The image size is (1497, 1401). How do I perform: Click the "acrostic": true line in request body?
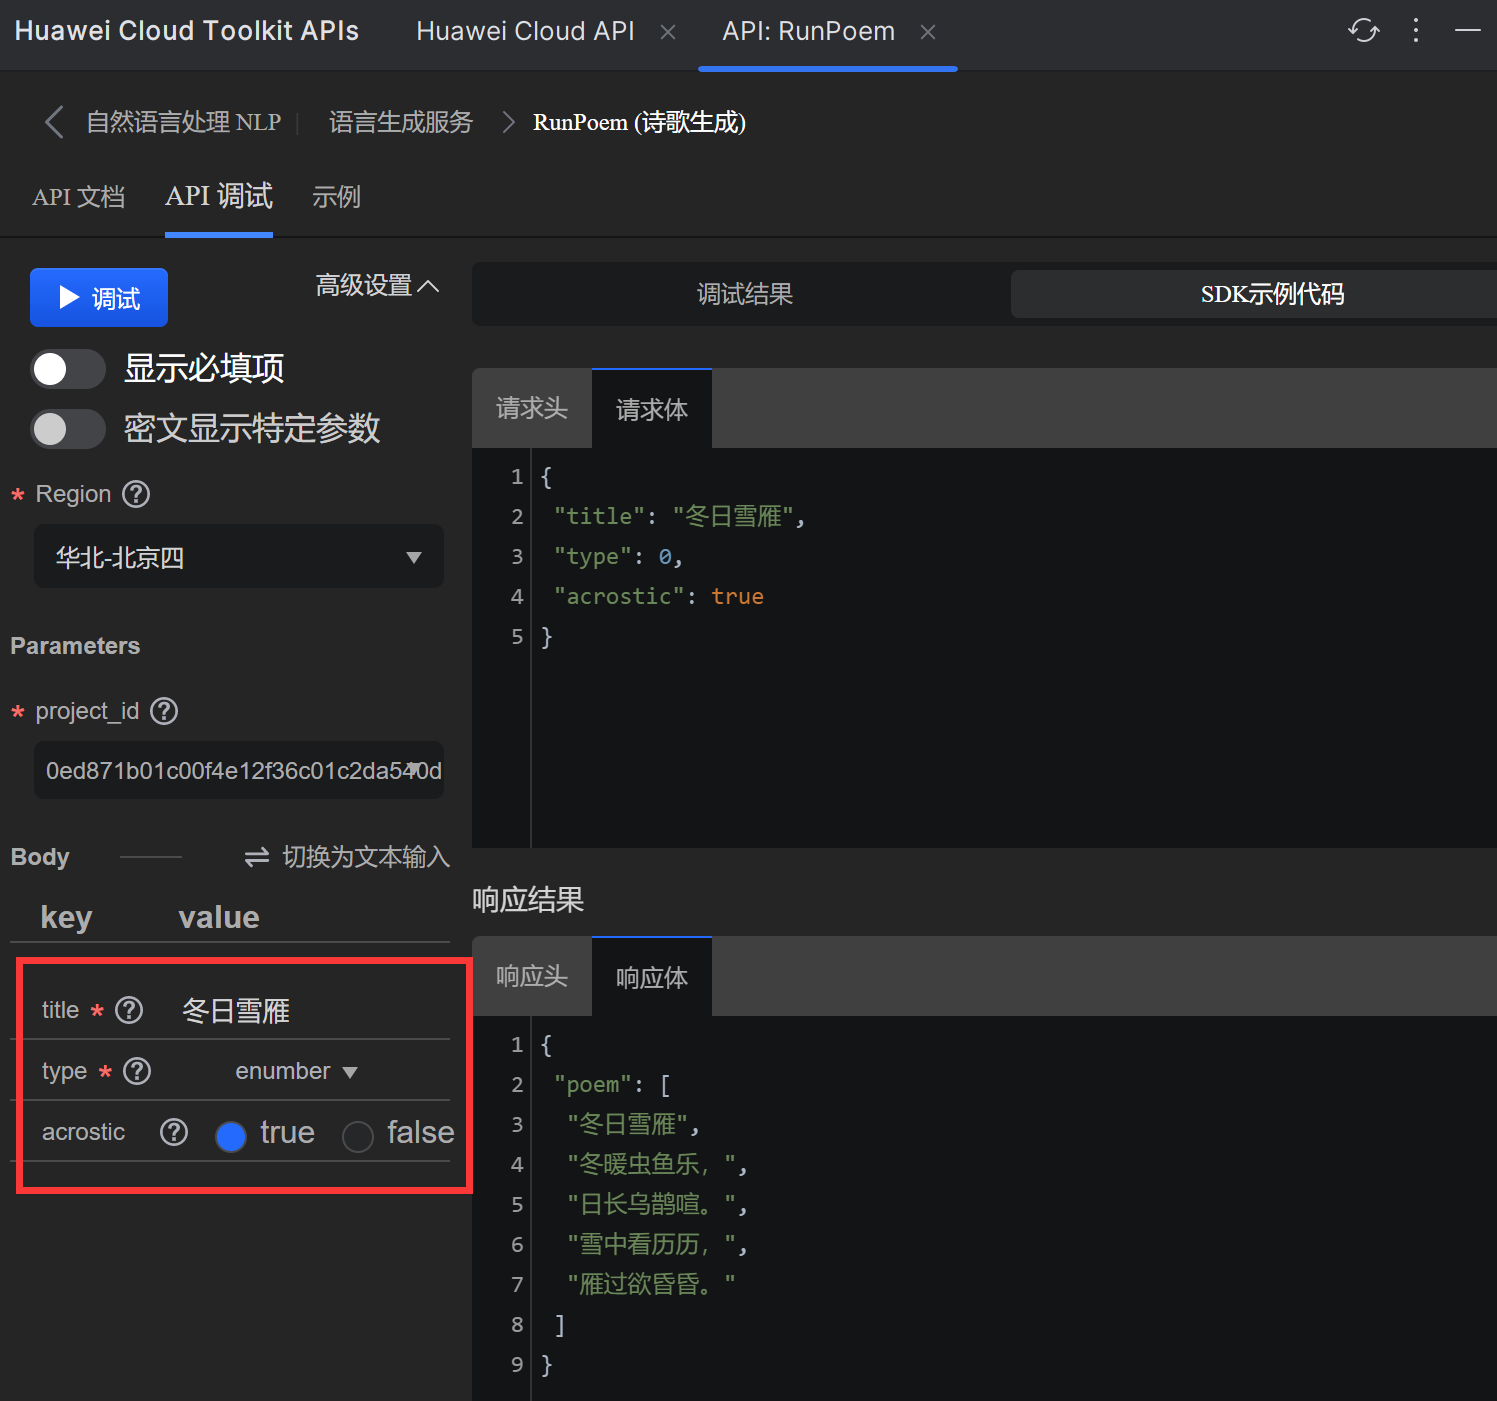coord(658,596)
